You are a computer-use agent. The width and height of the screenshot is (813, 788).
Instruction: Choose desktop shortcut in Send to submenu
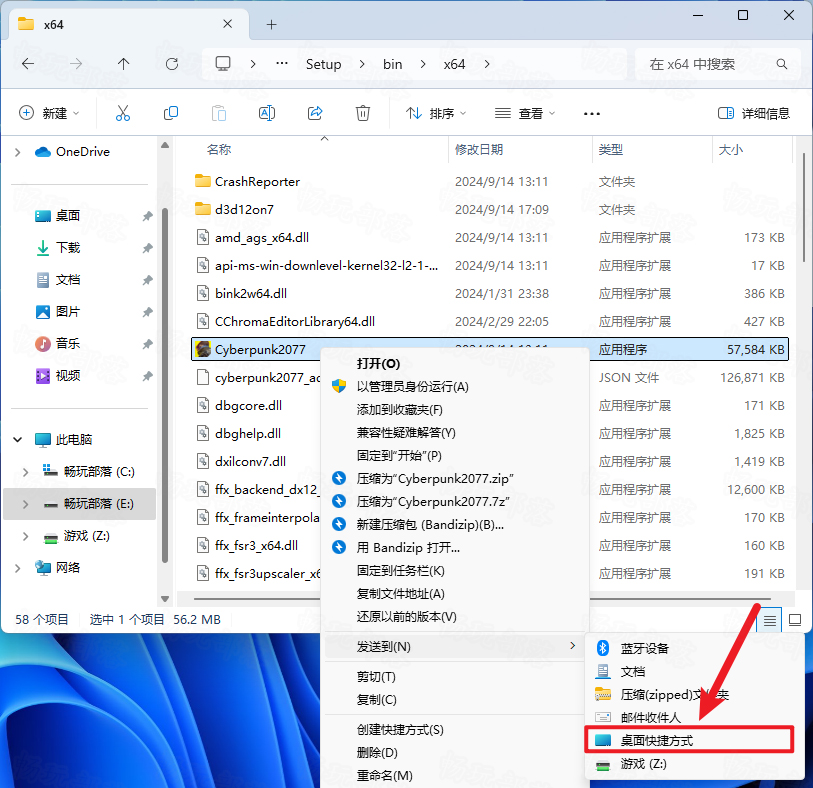click(x=689, y=740)
